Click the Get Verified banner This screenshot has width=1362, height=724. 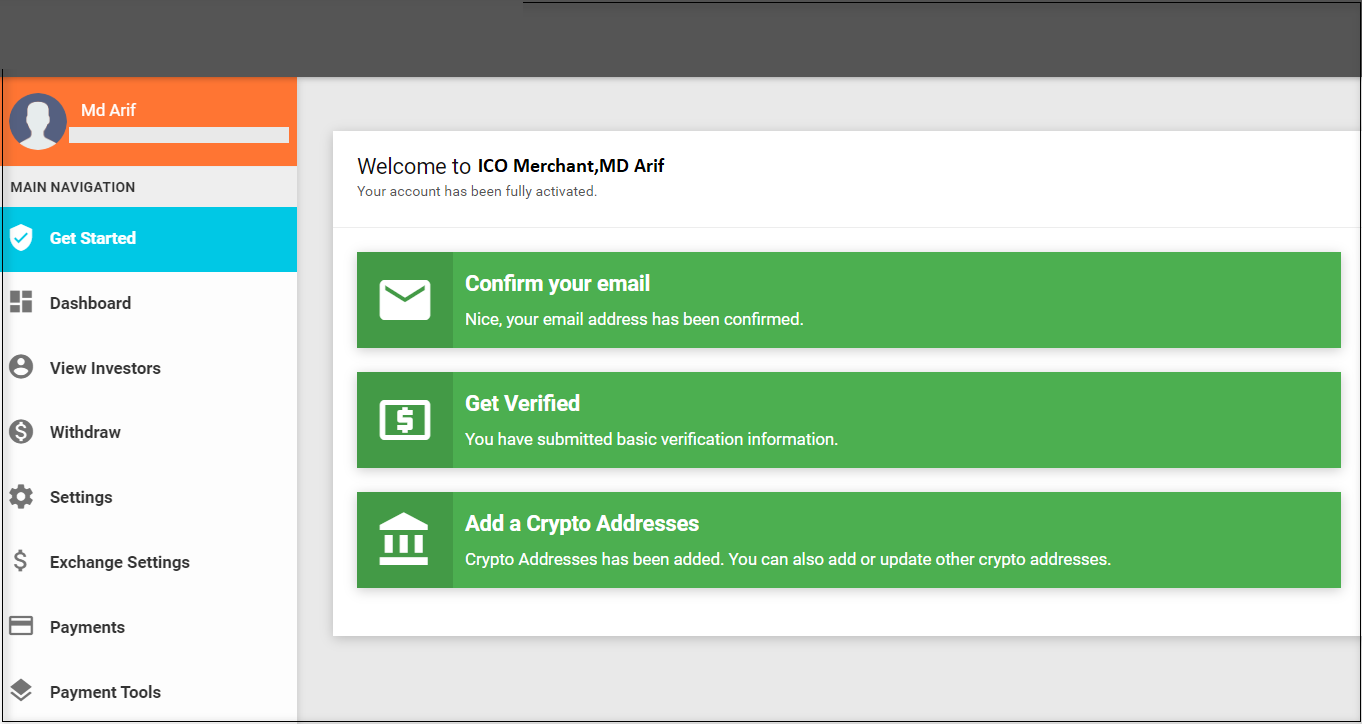(848, 419)
